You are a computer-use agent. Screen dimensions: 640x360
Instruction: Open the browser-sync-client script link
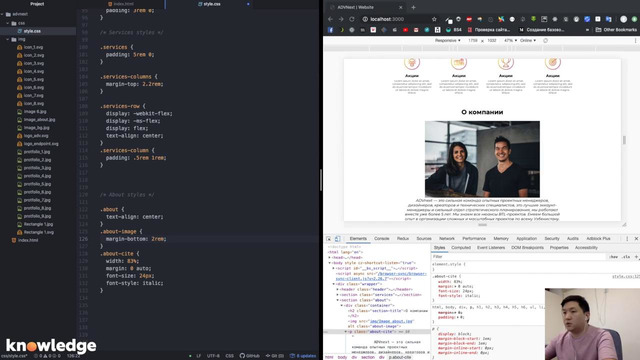380,276
